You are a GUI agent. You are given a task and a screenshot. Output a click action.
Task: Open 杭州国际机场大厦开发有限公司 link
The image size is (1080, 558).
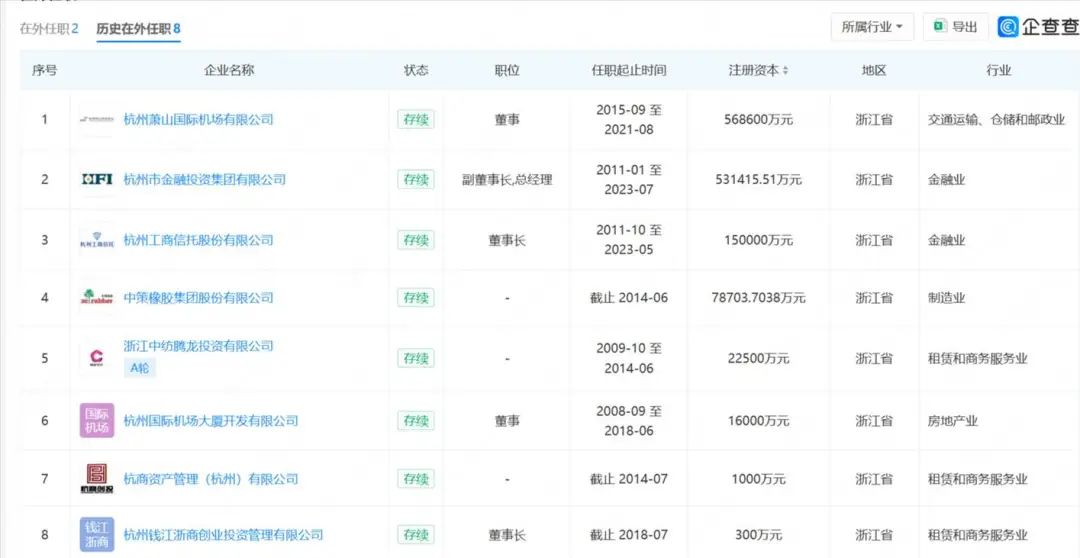[x=211, y=420]
